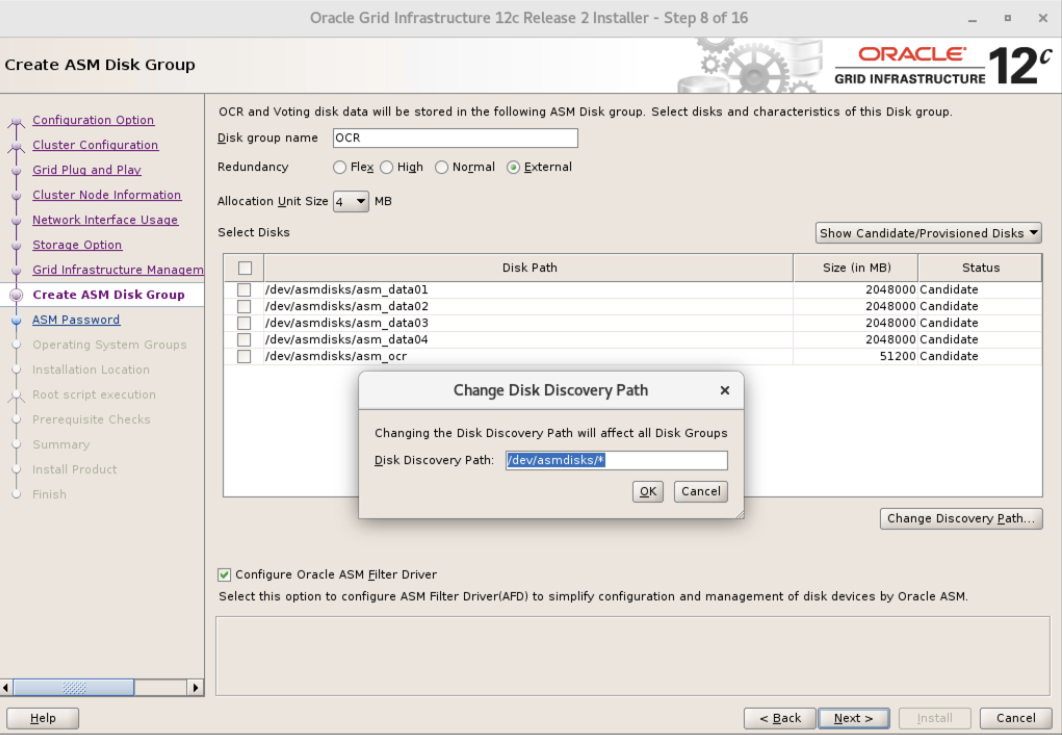Click sidebar scrollbar right arrow
The width and height of the screenshot is (1062, 735).
pos(196,688)
